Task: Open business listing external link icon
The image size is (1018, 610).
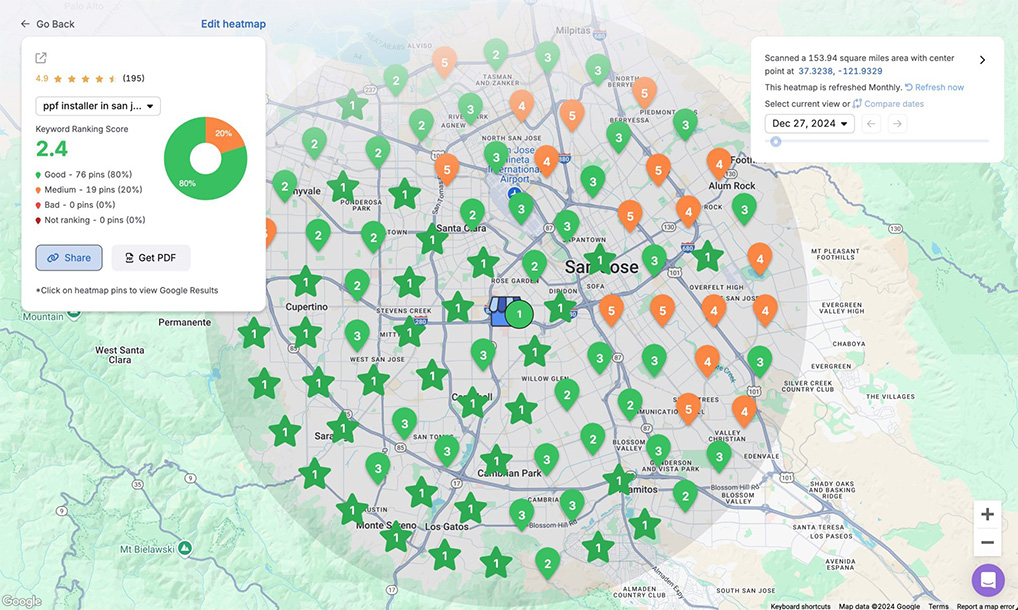Action: point(41,58)
